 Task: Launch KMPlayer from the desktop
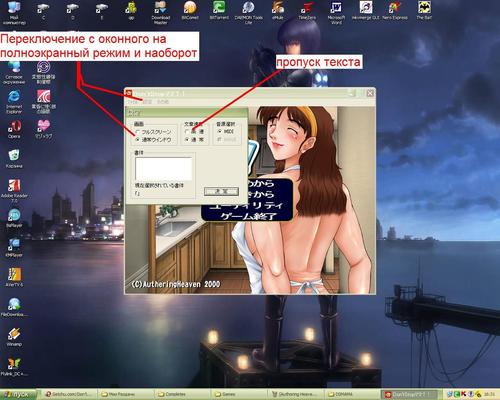pos(14,248)
